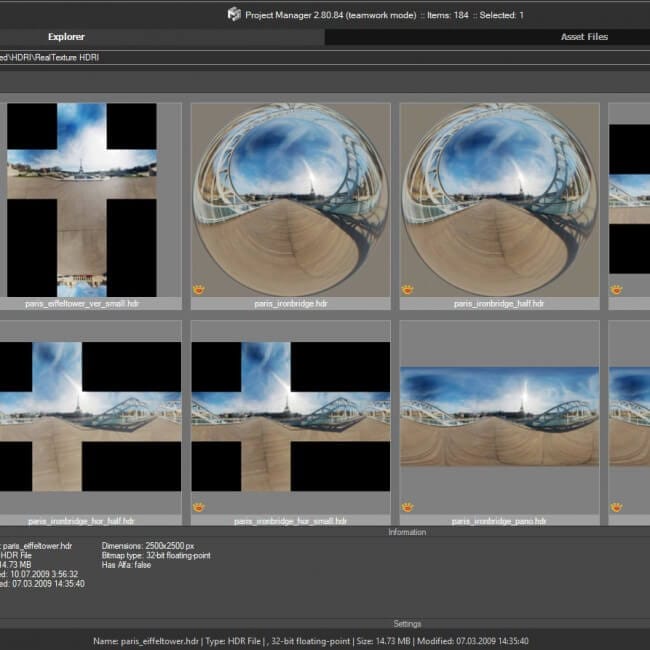The width and height of the screenshot is (650, 650).
Task: Click the '07.03.2009 14:35:40' date in Information panel
Action: (x=48, y=584)
